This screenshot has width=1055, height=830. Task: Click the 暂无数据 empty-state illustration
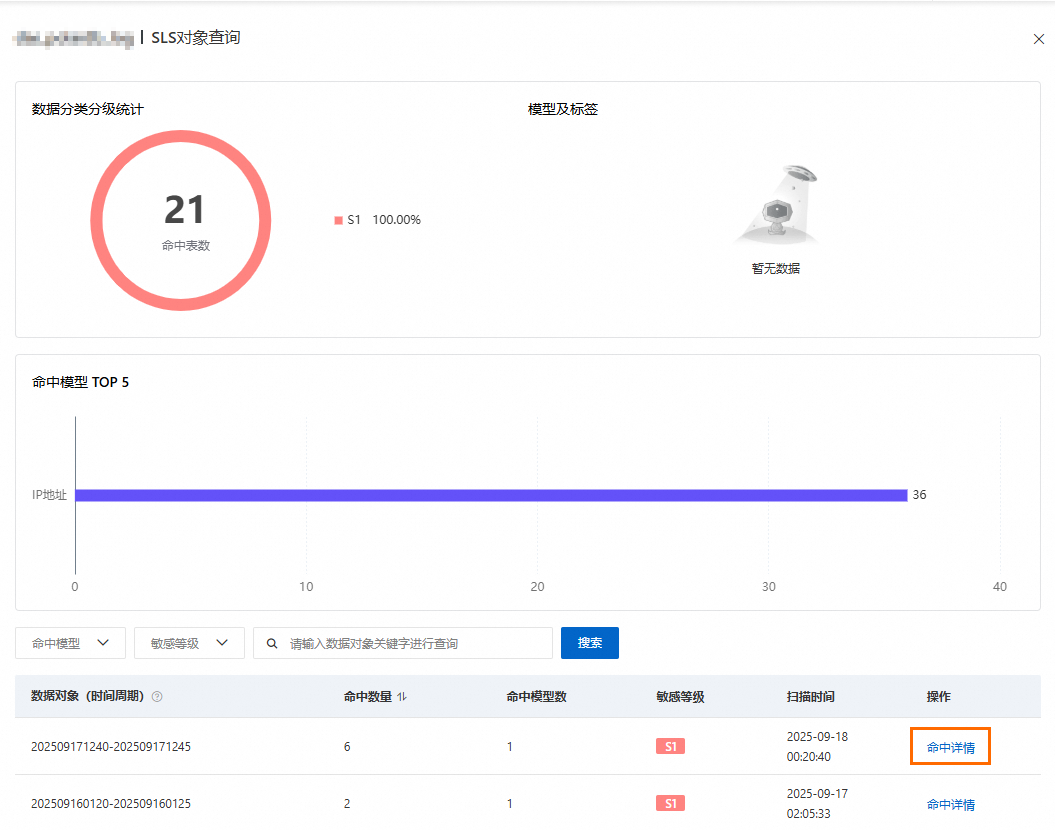click(776, 205)
